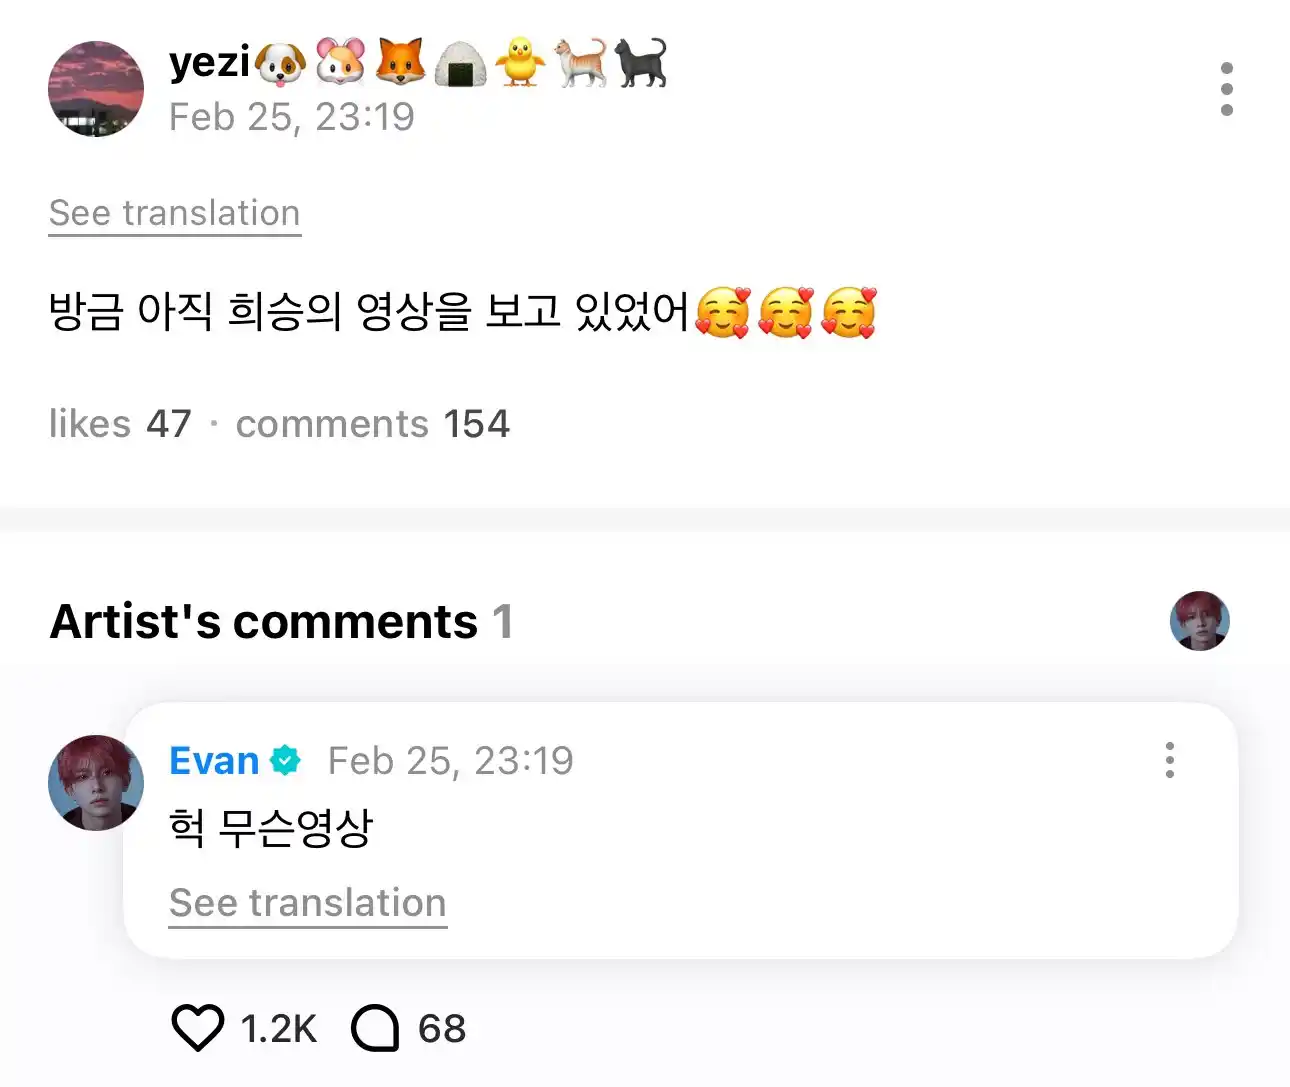See translation of yezi's post
The height and width of the screenshot is (1087, 1290).
(175, 213)
